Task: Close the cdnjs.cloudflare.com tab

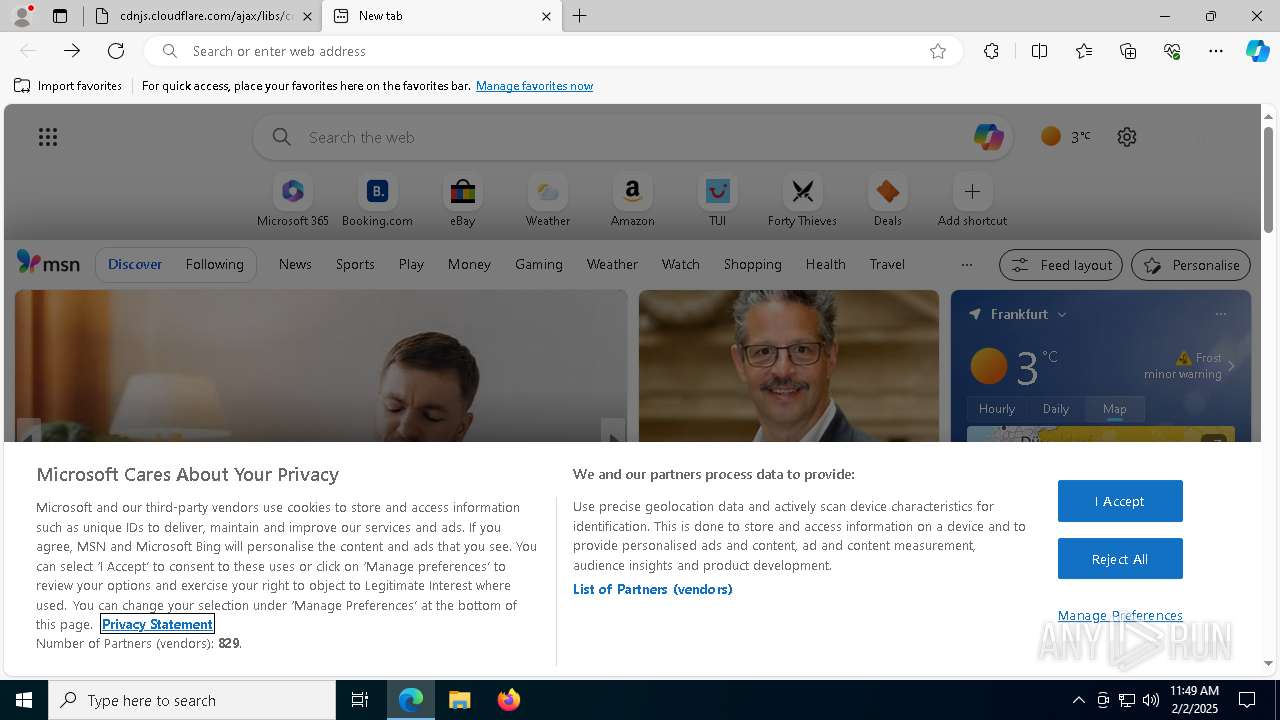Action: [307, 16]
